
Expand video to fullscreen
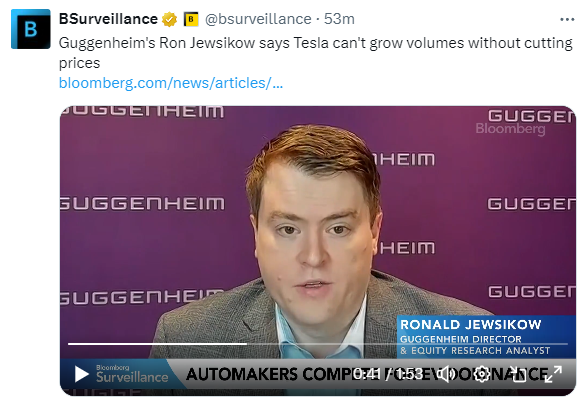pyautogui.click(x=553, y=374)
